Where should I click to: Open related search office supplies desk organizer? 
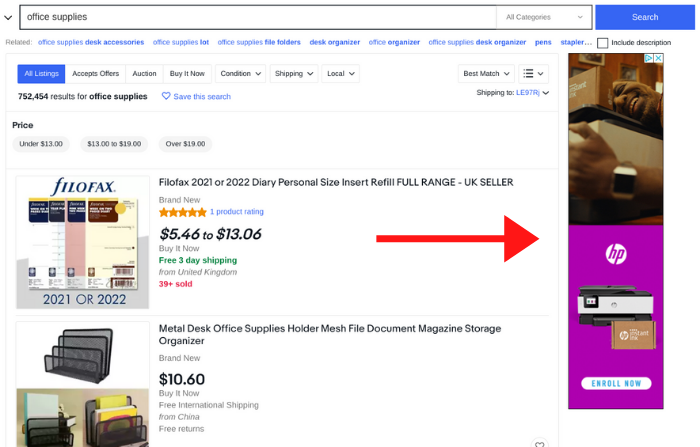477,42
